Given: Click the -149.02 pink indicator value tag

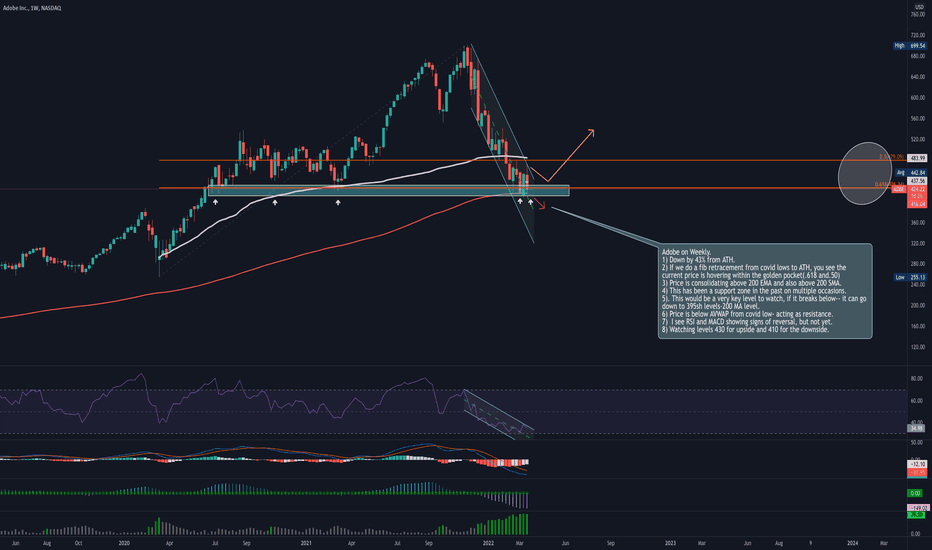Looking at the screenshot, I should pos(917,508).
